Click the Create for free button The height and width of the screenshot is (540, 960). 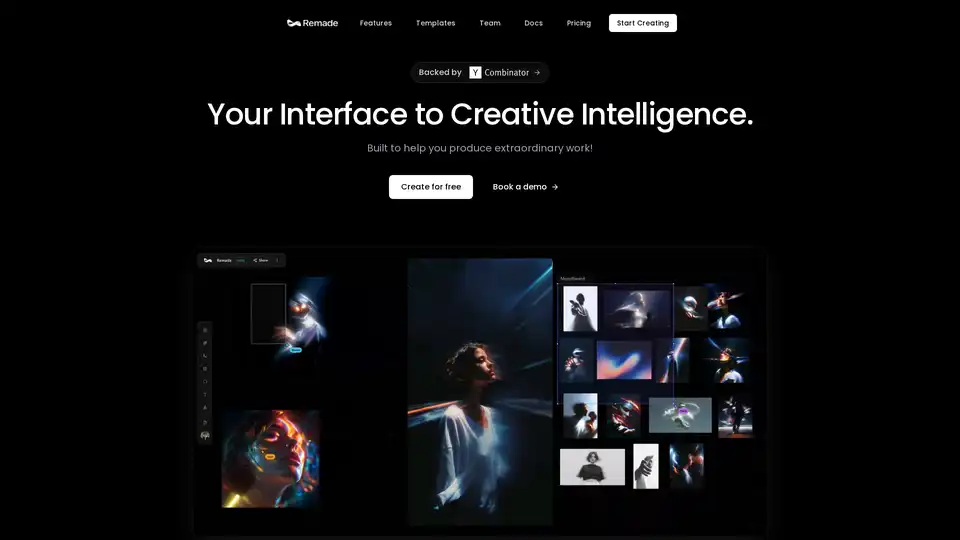coord(431,187)
